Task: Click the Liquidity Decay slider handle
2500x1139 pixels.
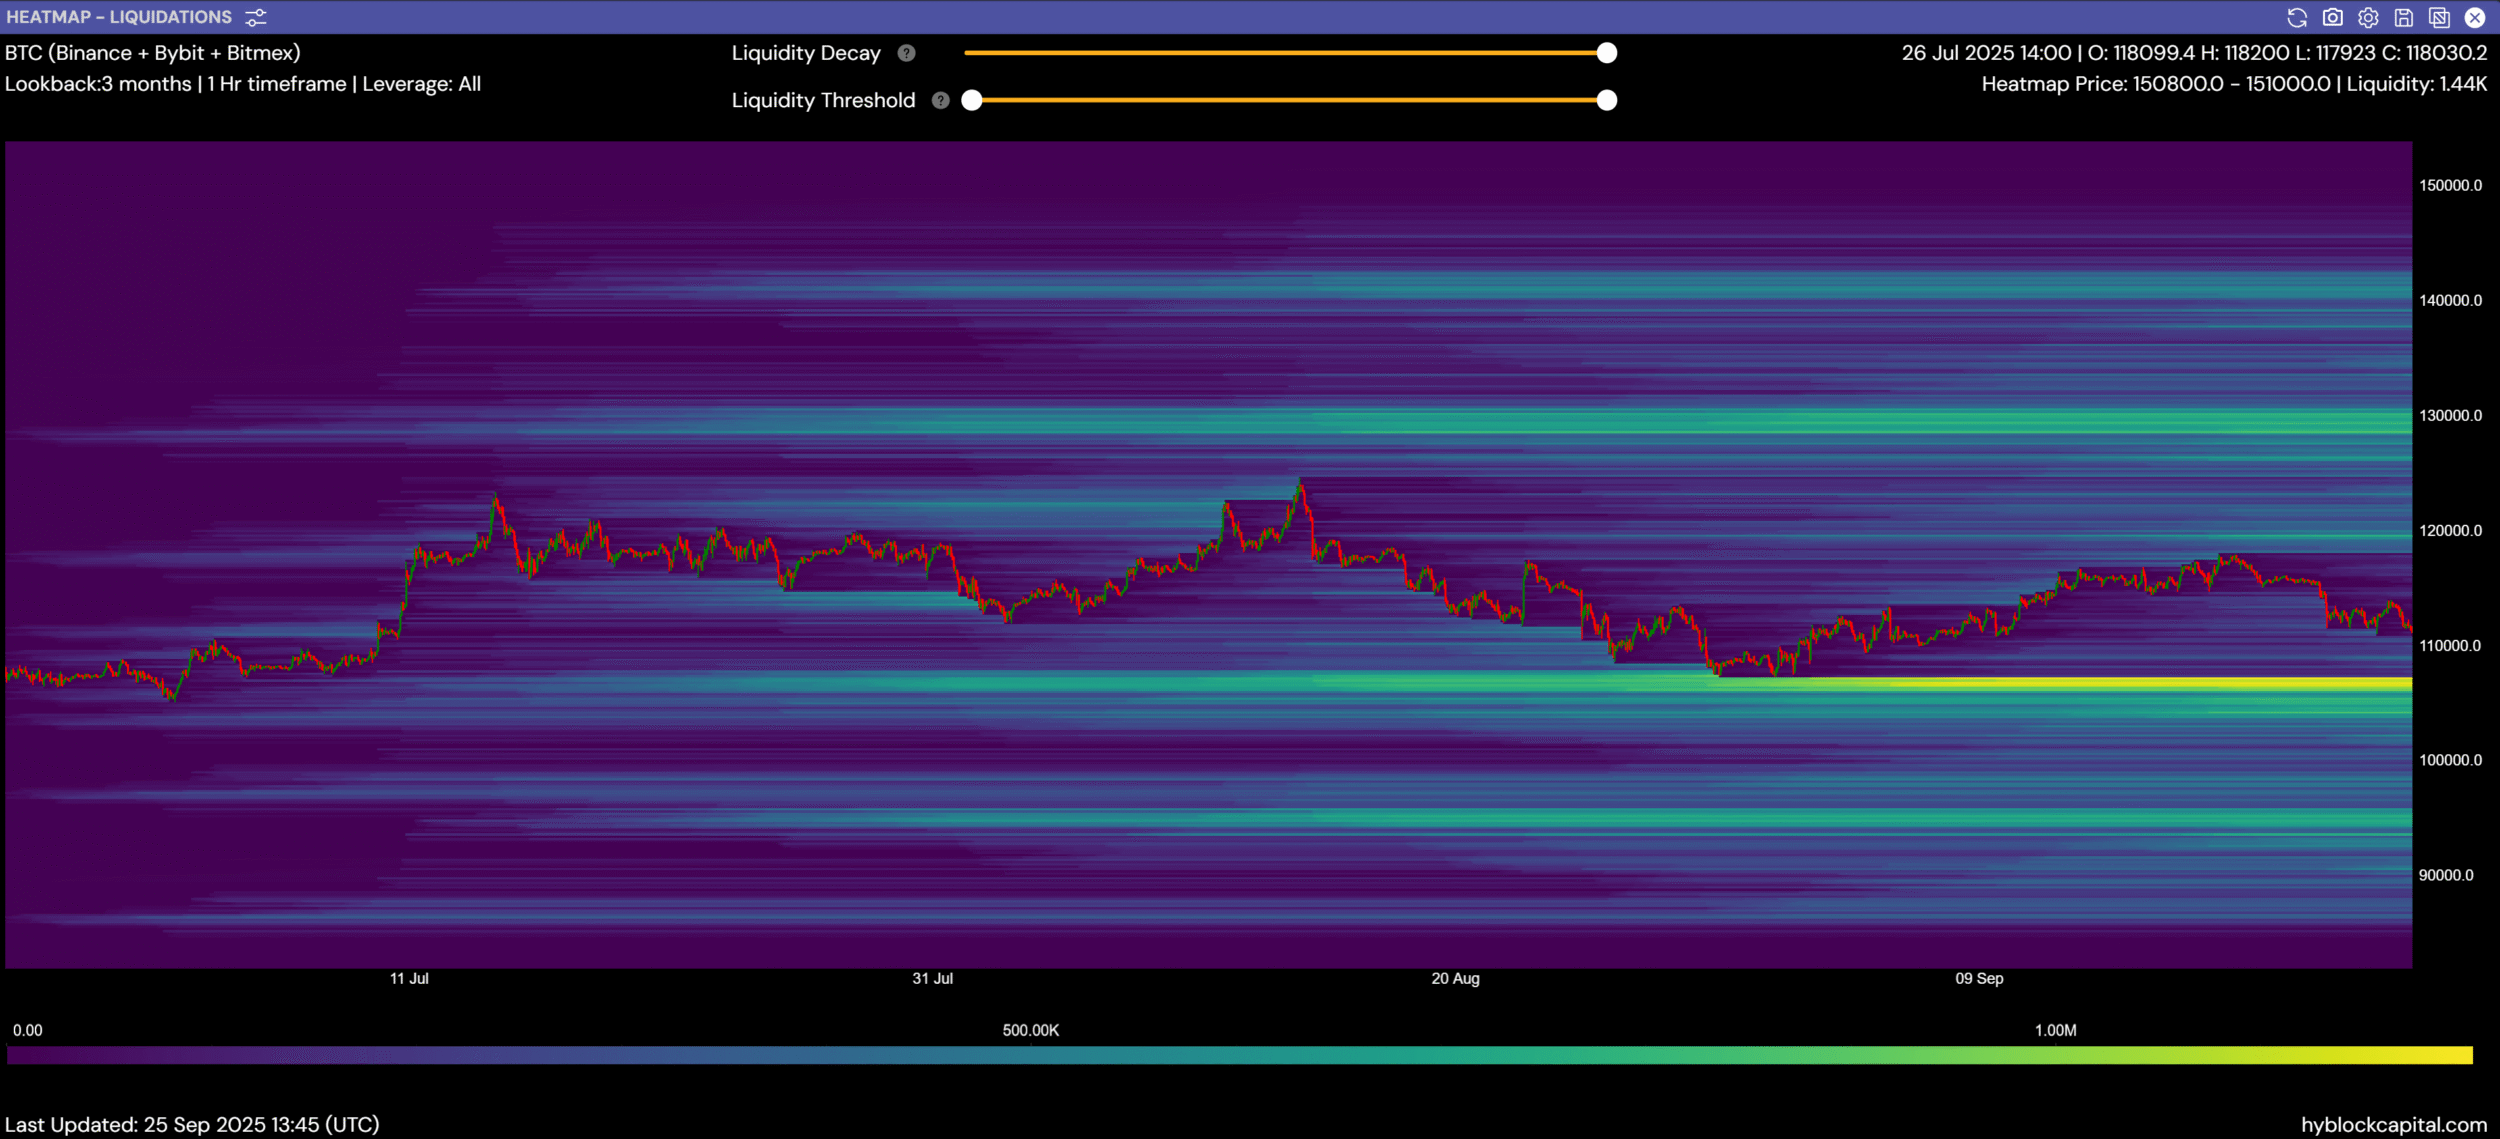Action: (x=1606, y=53)
